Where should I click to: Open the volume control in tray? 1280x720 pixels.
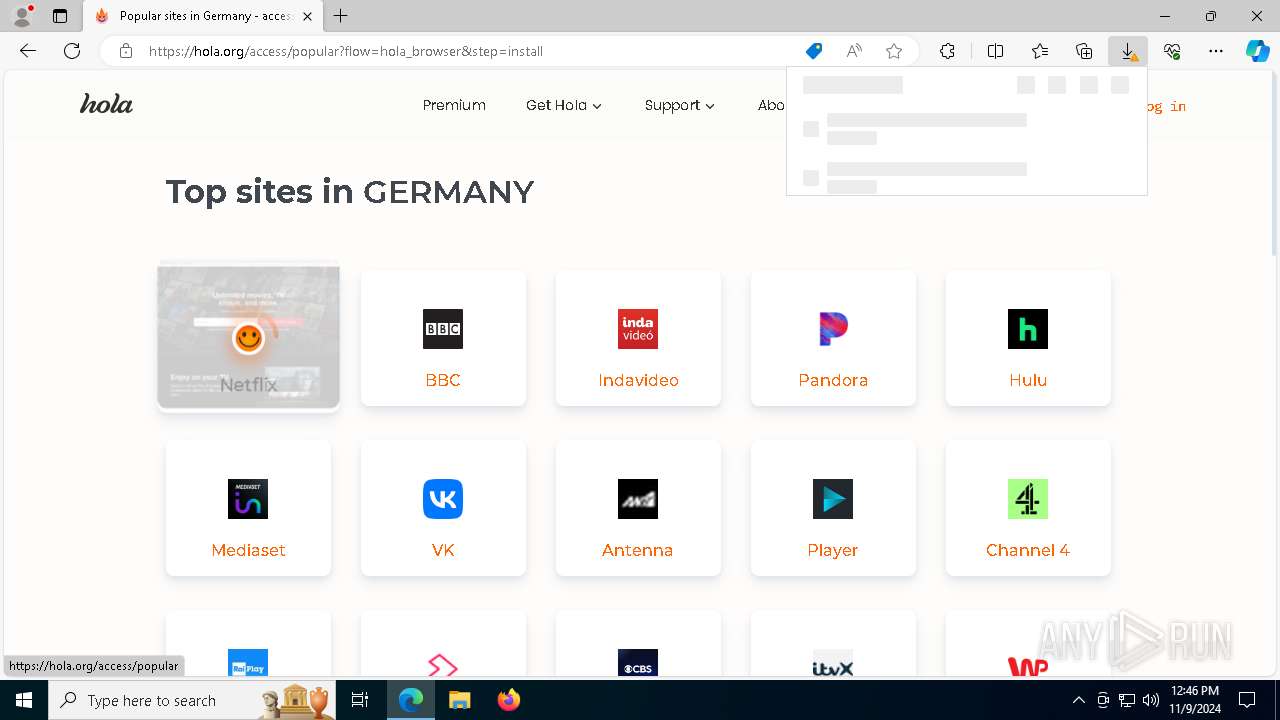tap(1151, 700)
